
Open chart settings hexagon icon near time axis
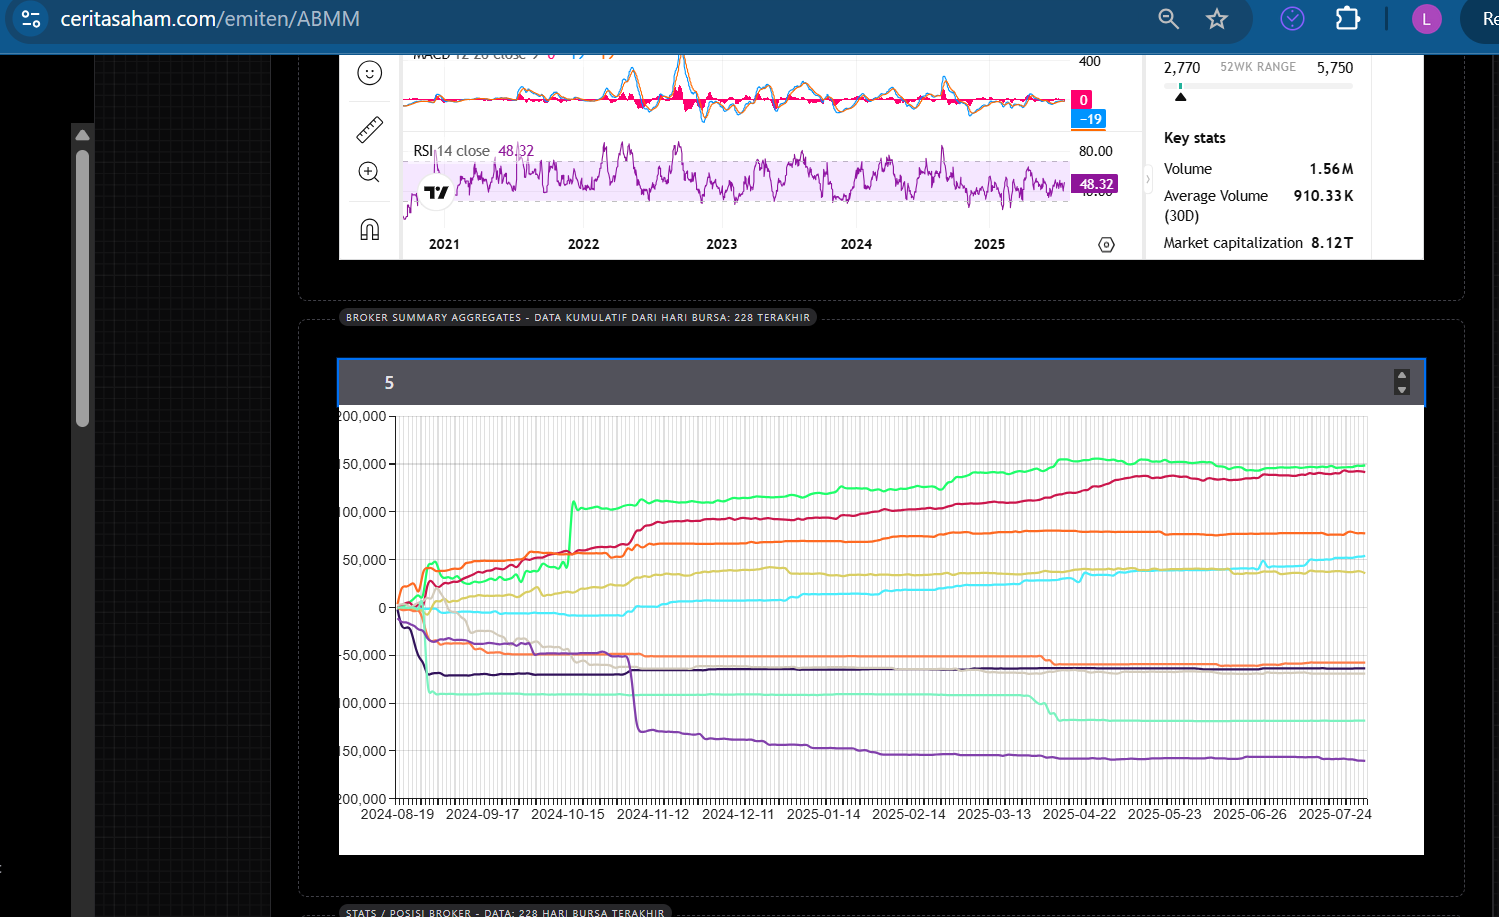[x=1106, y=245]
